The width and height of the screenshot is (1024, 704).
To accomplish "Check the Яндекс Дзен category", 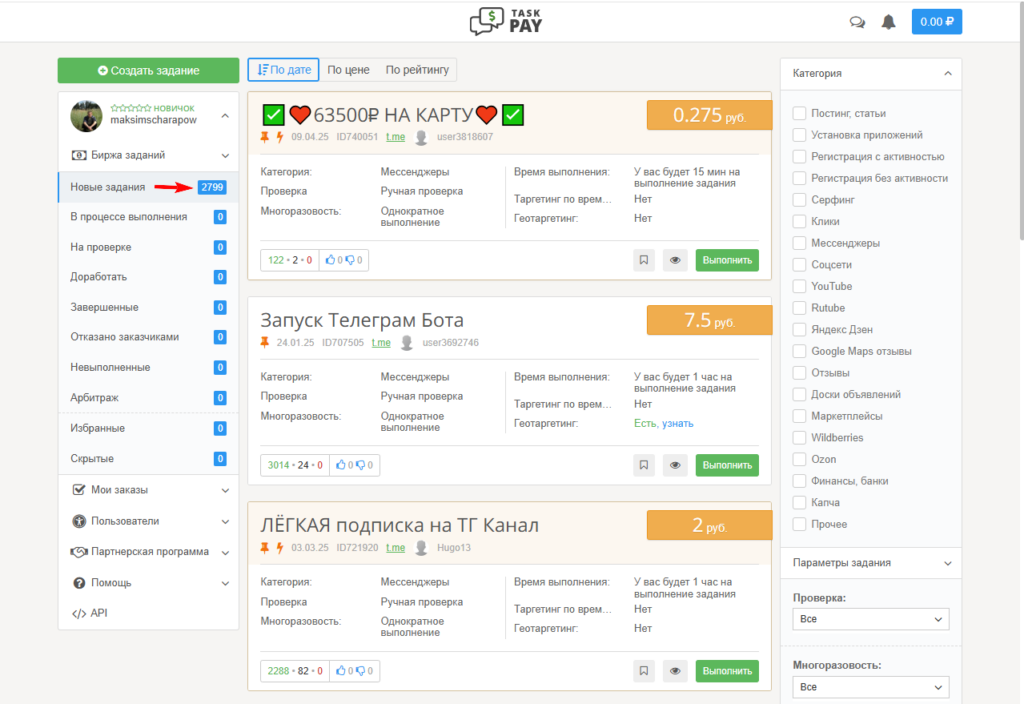I will [x=799, y=329].
